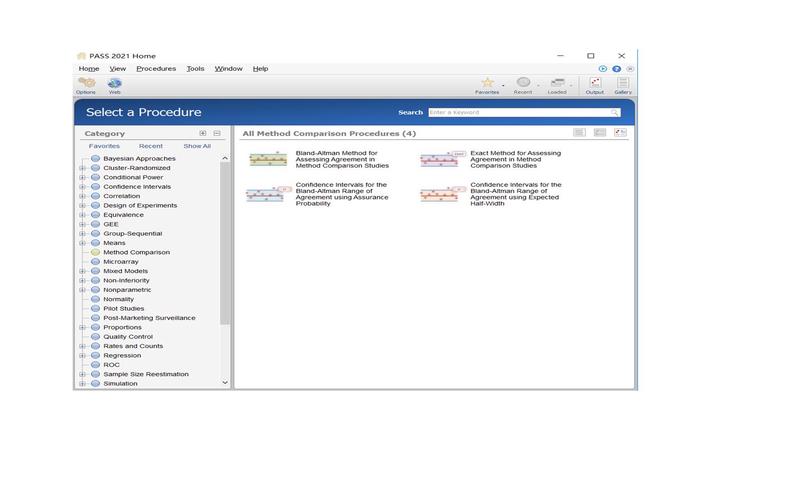Open the Tools menu
This screenshot has height=500, width=800.
pyautogui.click(x=195, y=68)
